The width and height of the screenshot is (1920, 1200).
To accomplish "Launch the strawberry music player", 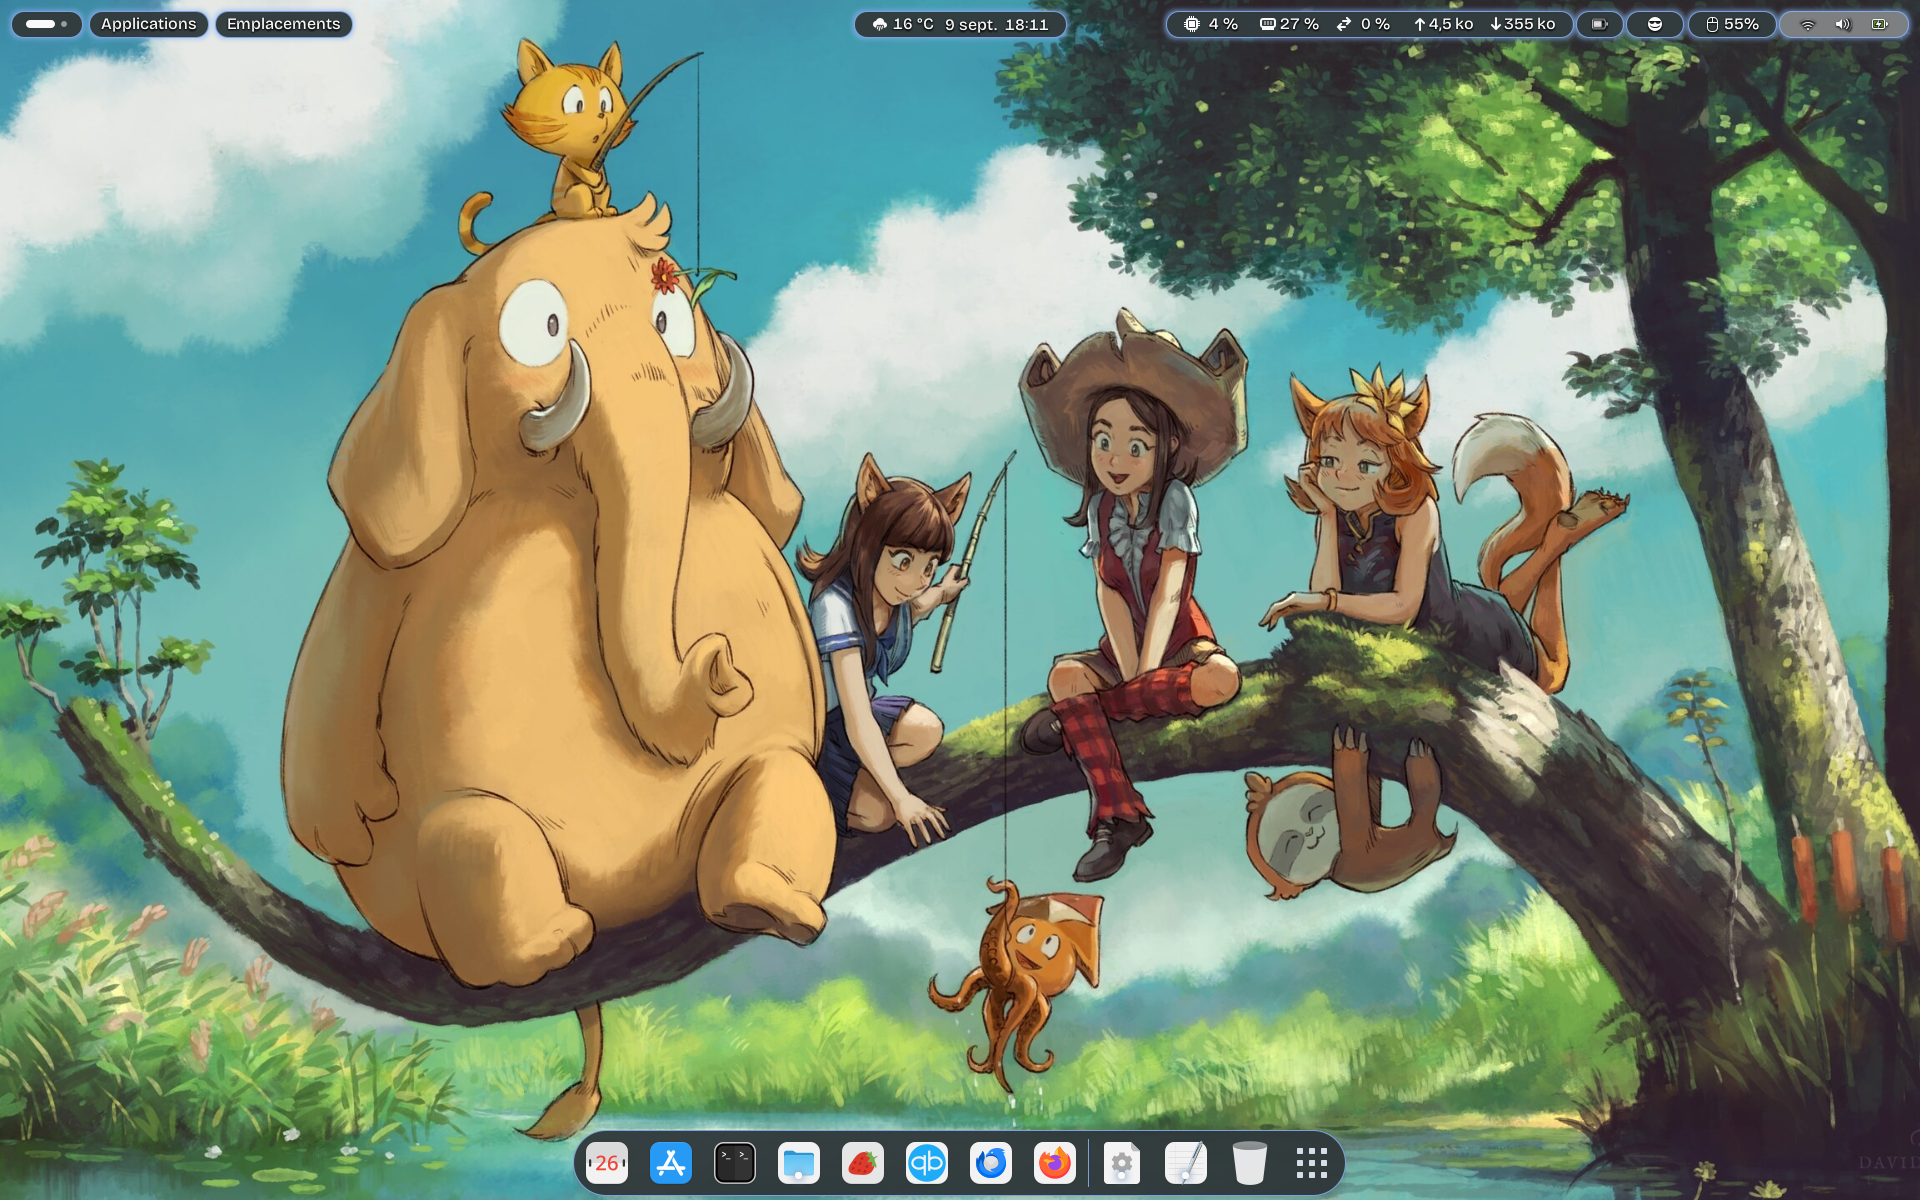I will coord(863,1163).
